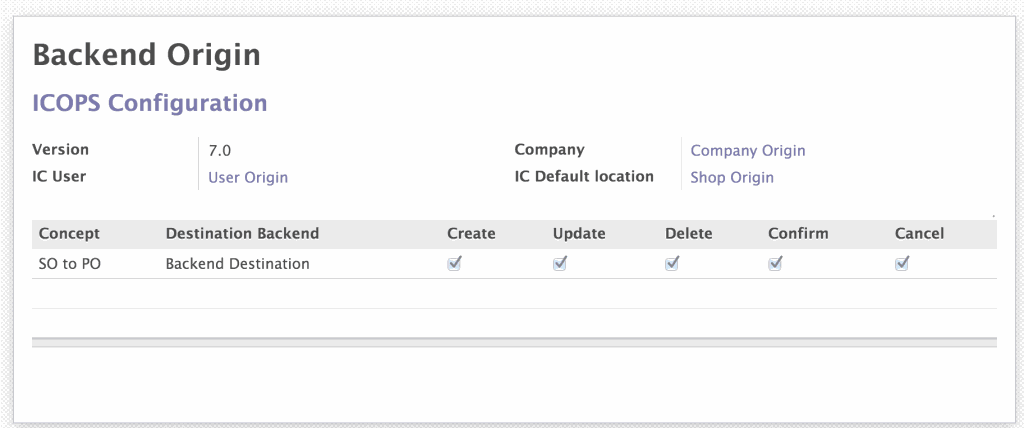Click the Backend Origin title
The height and width of the screenshot is (428, 1024).
(x=146, y=54)
